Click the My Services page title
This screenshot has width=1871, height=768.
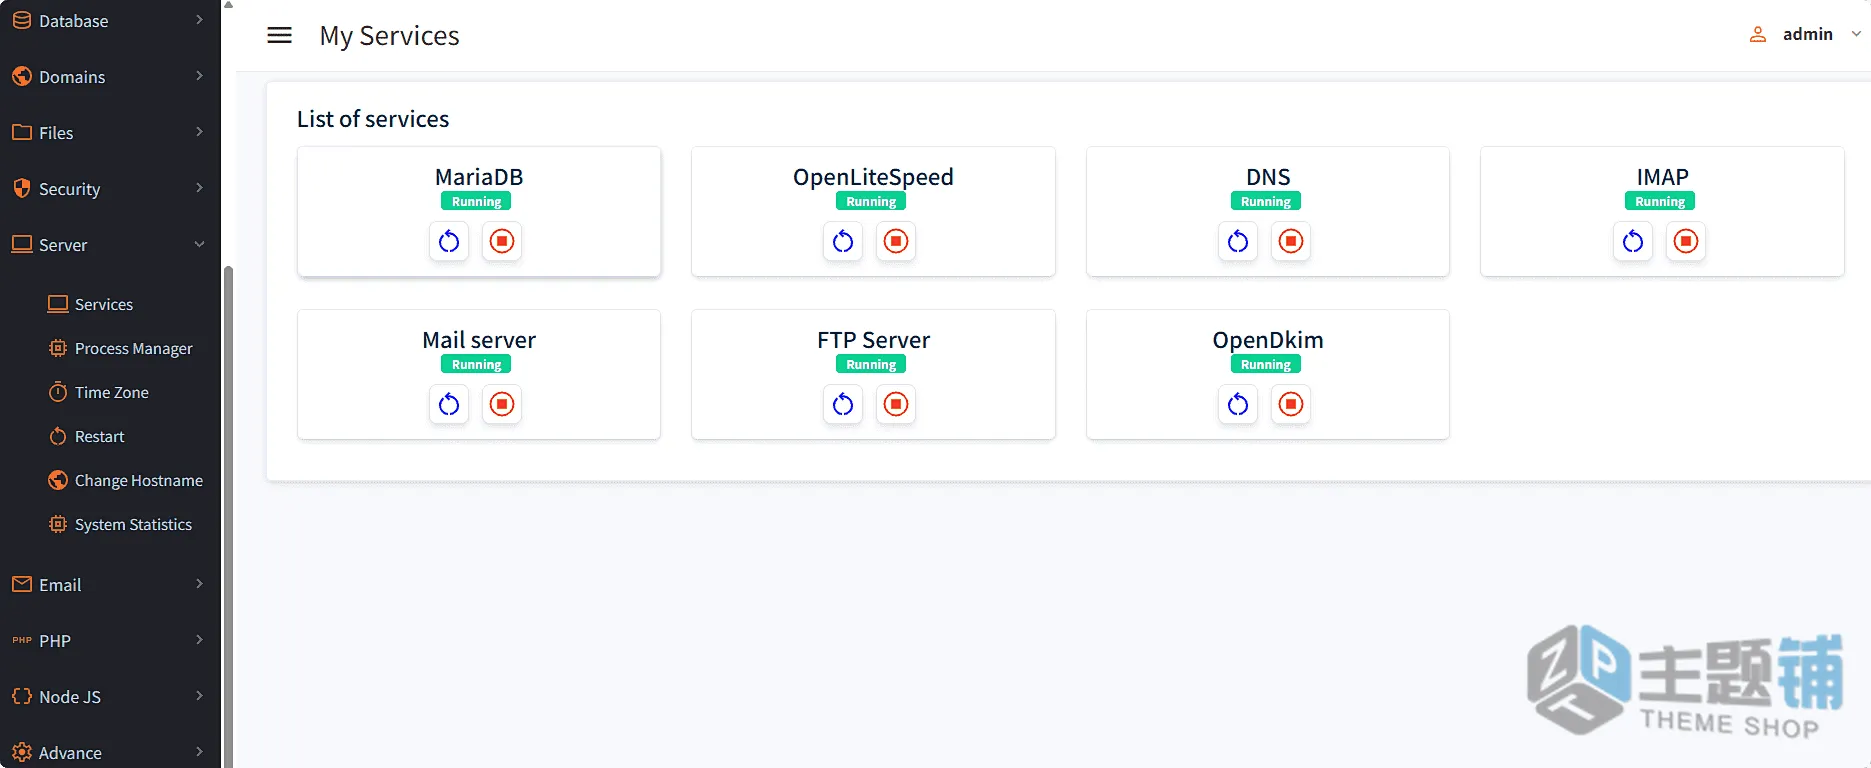pyautogui.click(x=389, y=36)
